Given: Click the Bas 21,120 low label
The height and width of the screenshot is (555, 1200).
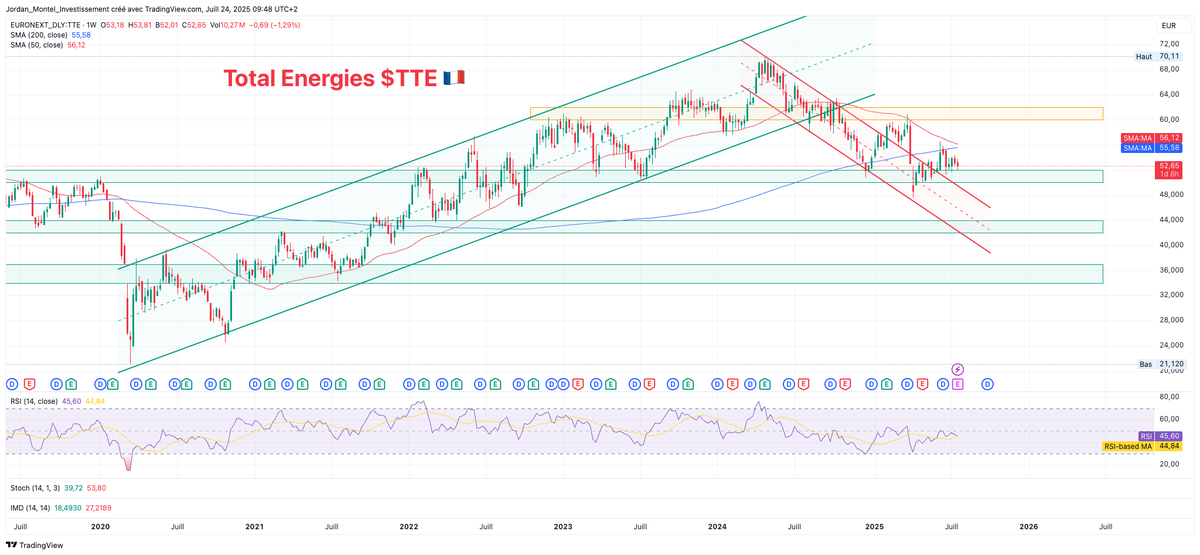Looking at the screenshot, I should (1161, 364).
